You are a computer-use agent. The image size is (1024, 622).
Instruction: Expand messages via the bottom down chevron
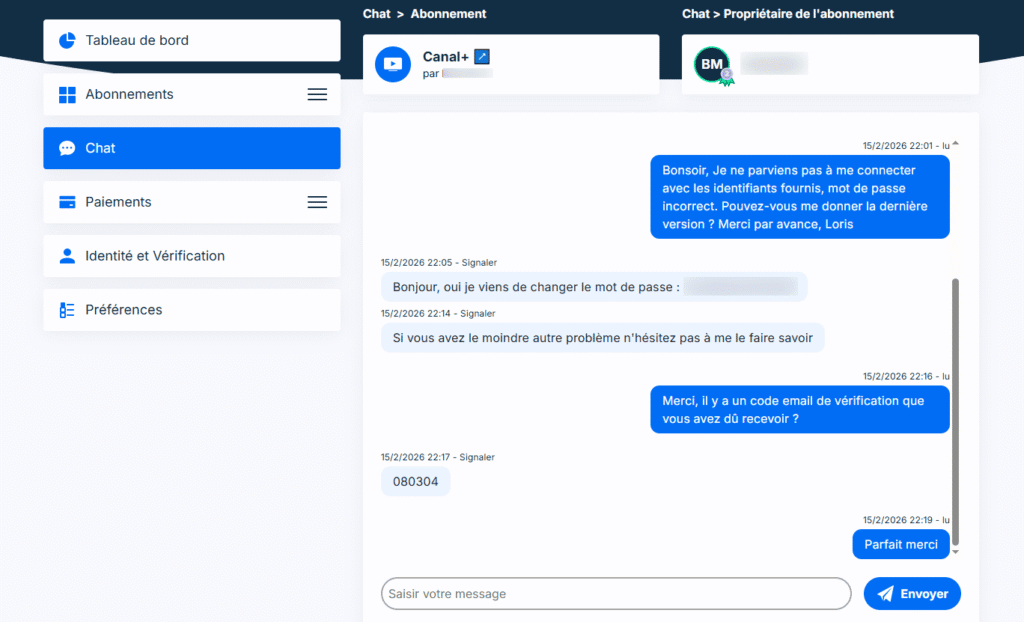[953, 550]
